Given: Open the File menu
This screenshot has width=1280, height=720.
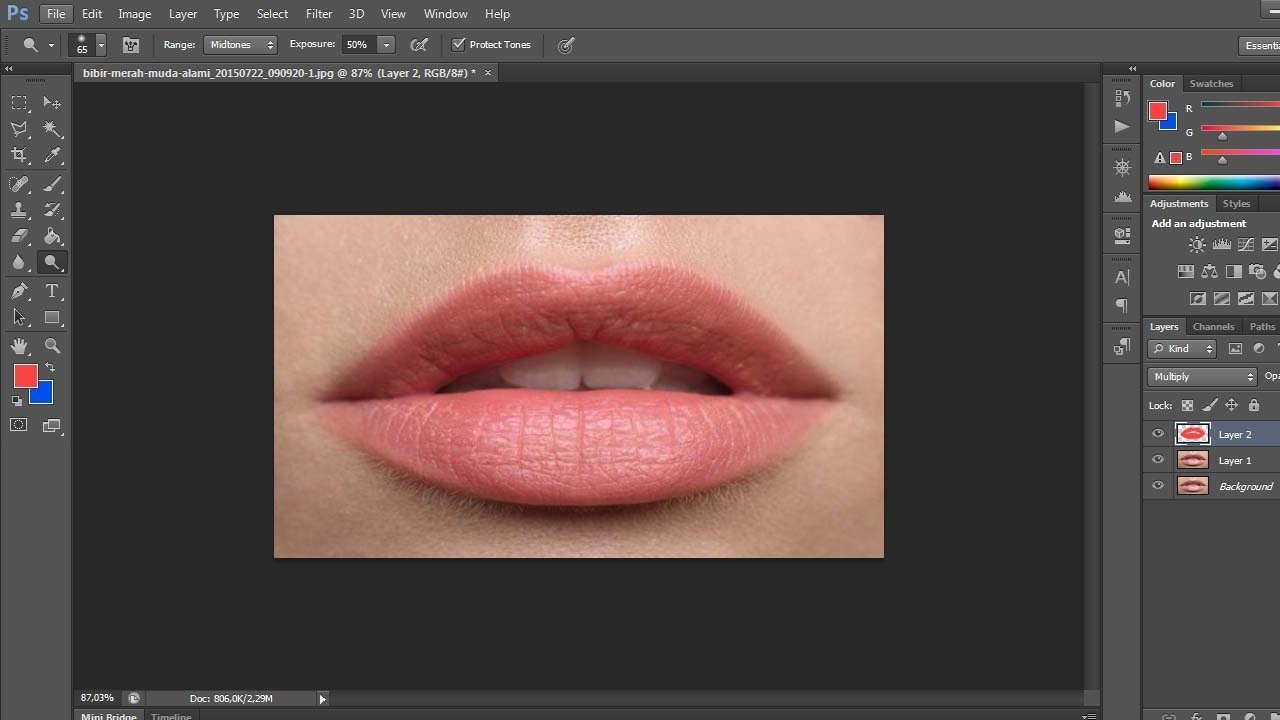Looking at the screenshot, I should pyautogui.click(x=56, y=14).
